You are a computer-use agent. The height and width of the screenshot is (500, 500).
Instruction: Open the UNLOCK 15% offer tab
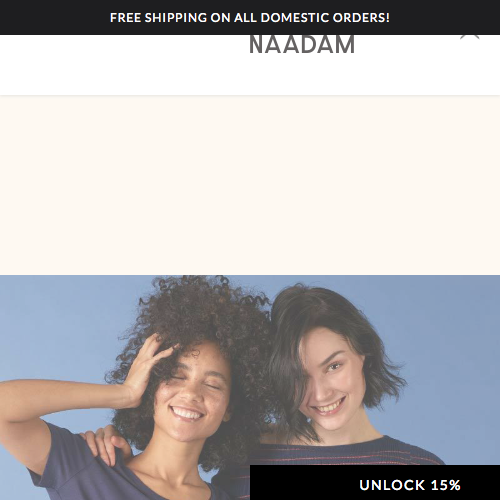(375, 483)
